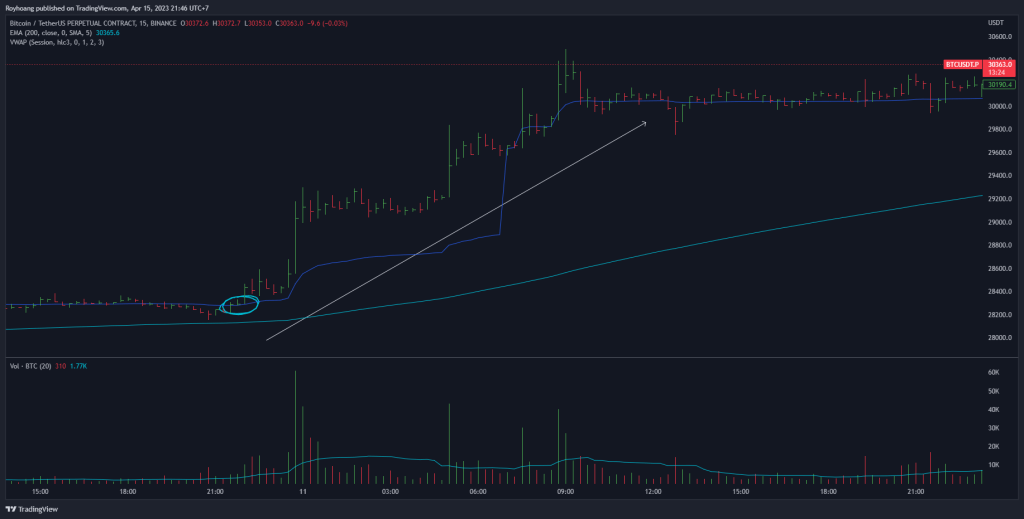
Task: Click the cyan ellipse drawing on the chart
Action: [239, 304]
